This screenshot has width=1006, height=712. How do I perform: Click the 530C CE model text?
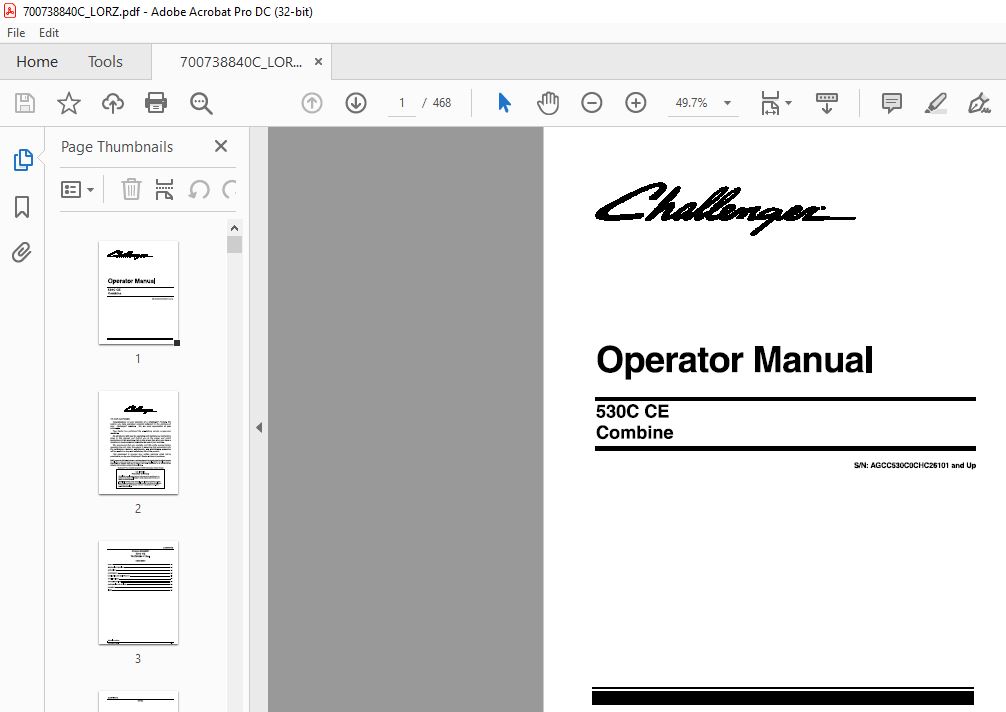[632, 411]
